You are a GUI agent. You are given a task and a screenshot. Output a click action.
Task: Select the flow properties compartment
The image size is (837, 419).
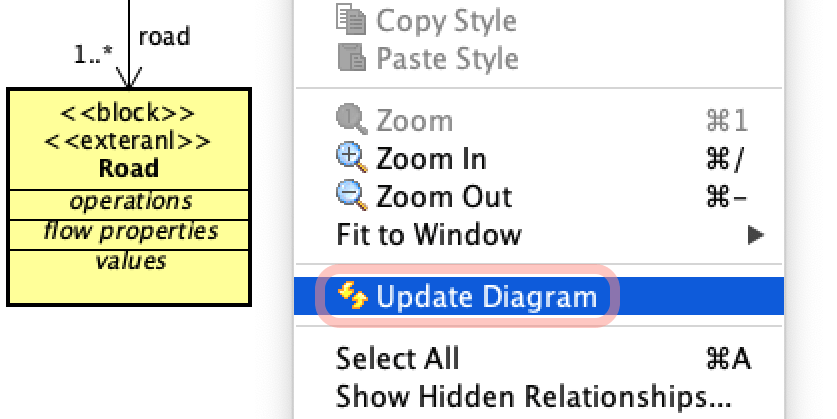(129, 234)
